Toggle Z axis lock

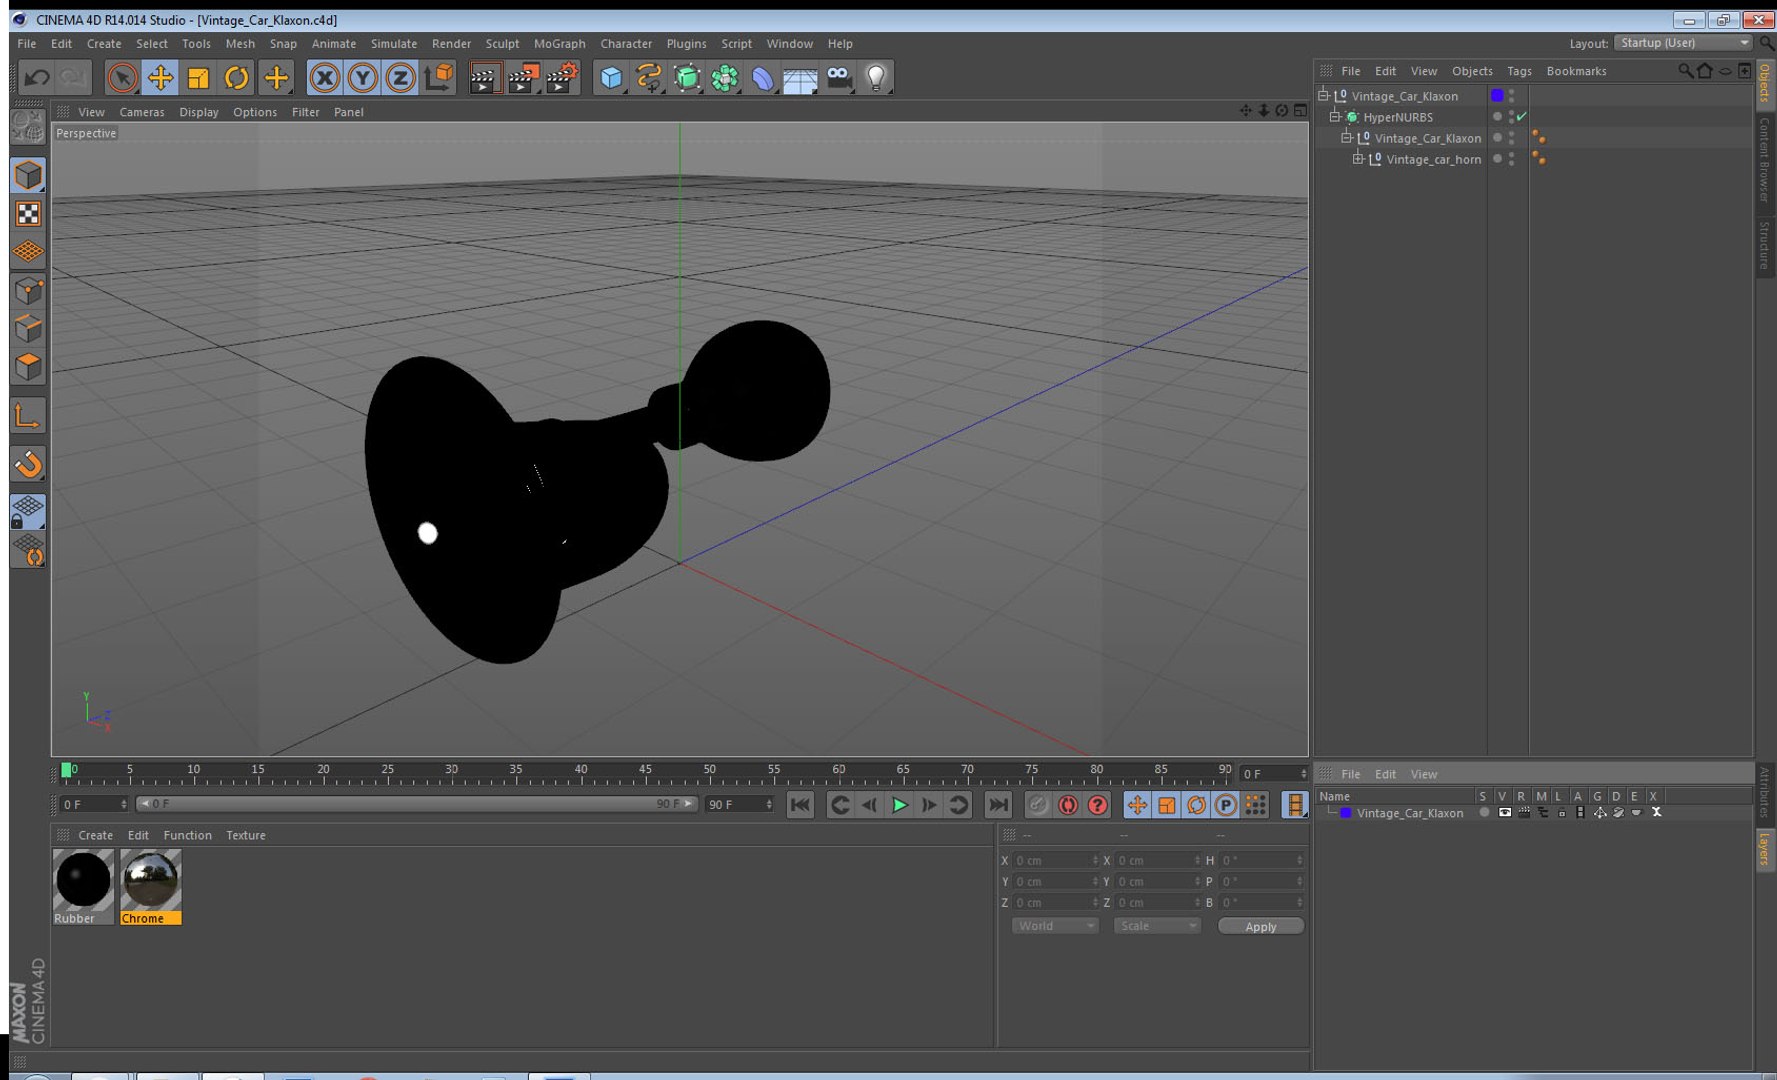(x=400, y=77)
